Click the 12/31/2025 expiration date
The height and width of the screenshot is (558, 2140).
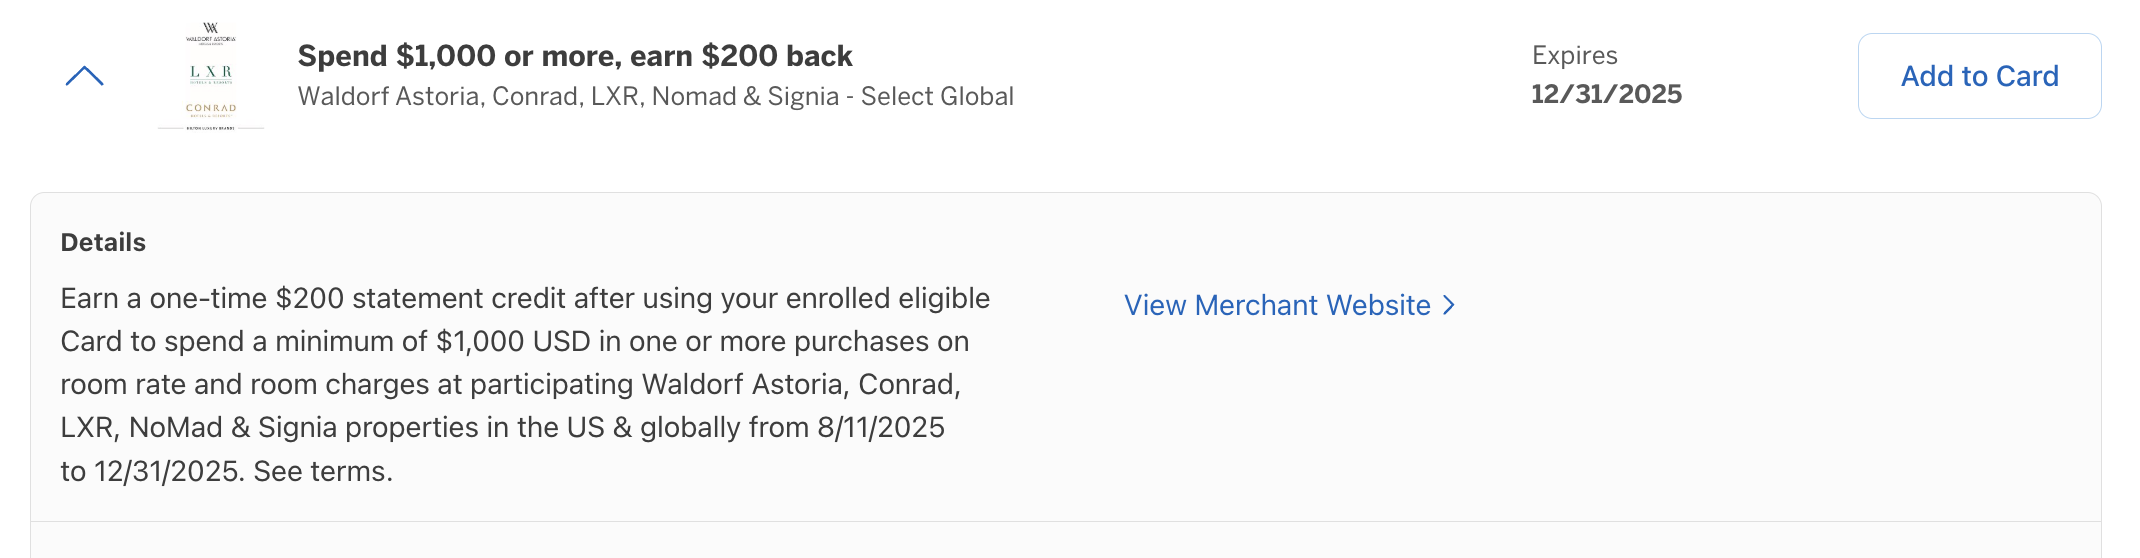tap(1606, 94)
